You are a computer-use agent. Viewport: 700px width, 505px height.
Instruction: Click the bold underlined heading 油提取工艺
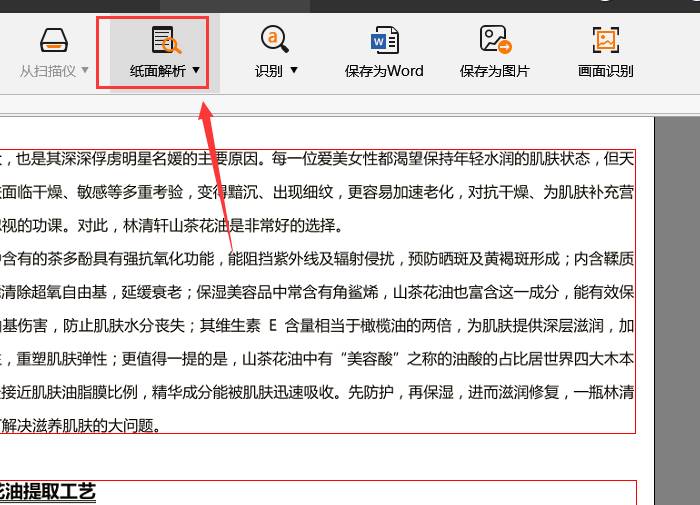[x=48, y=492]
